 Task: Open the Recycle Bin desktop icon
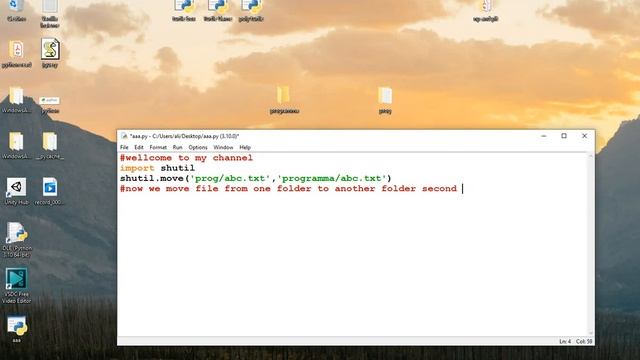[x=16, y=10]
